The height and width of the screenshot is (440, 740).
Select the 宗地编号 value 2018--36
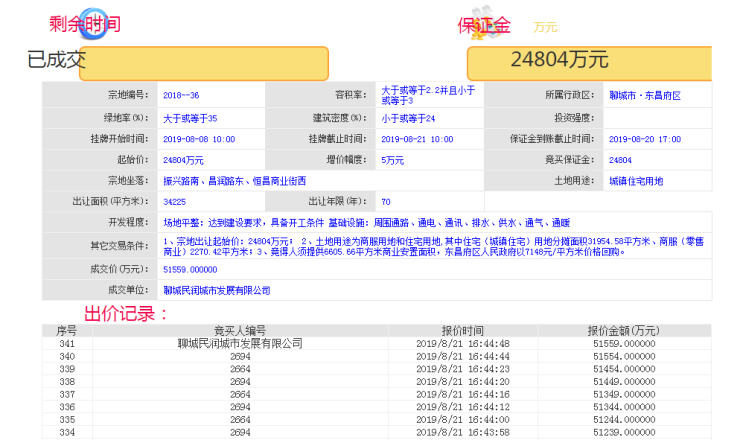181,95
